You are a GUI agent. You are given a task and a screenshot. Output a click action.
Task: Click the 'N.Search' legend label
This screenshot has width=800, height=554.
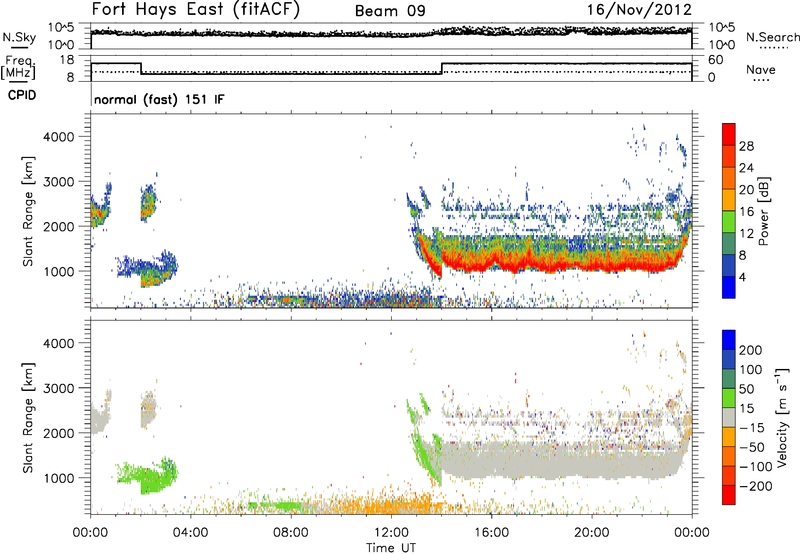point(772,37)
